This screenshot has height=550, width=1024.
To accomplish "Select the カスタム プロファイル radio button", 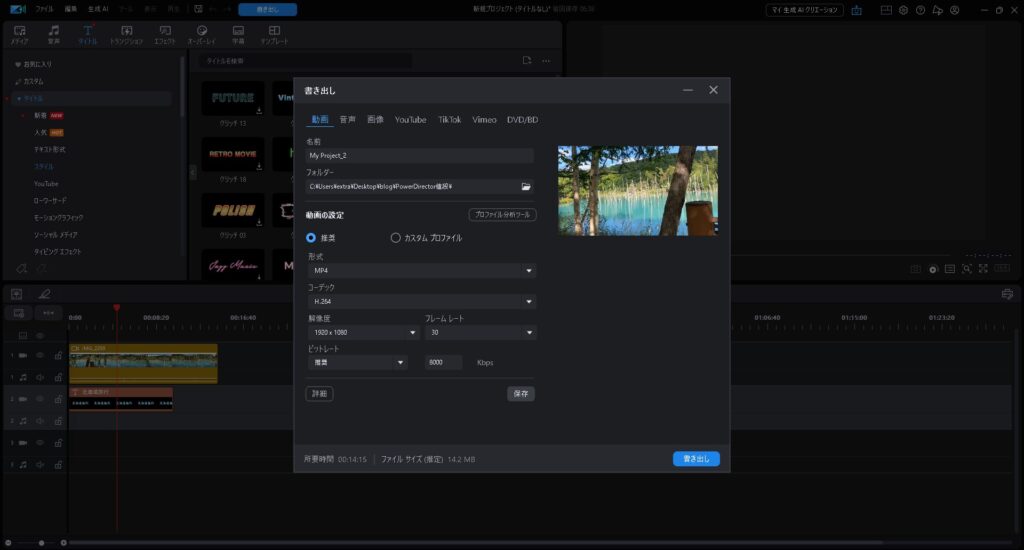I will 396,238.
